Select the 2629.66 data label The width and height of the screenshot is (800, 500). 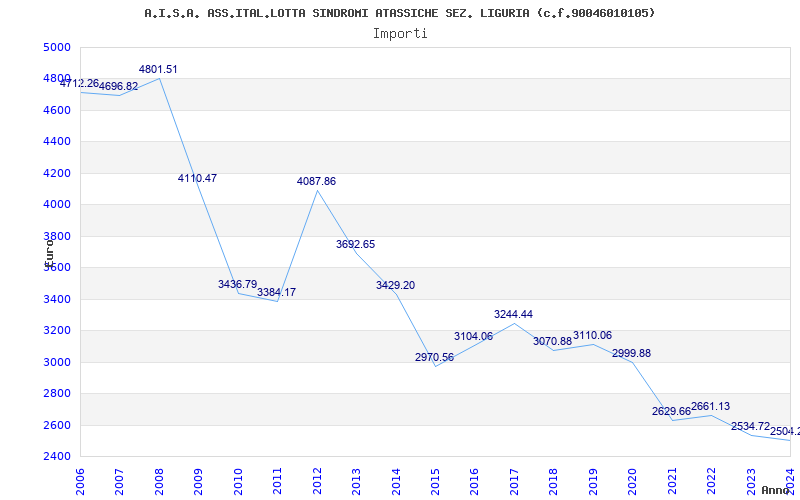(671, 411)
